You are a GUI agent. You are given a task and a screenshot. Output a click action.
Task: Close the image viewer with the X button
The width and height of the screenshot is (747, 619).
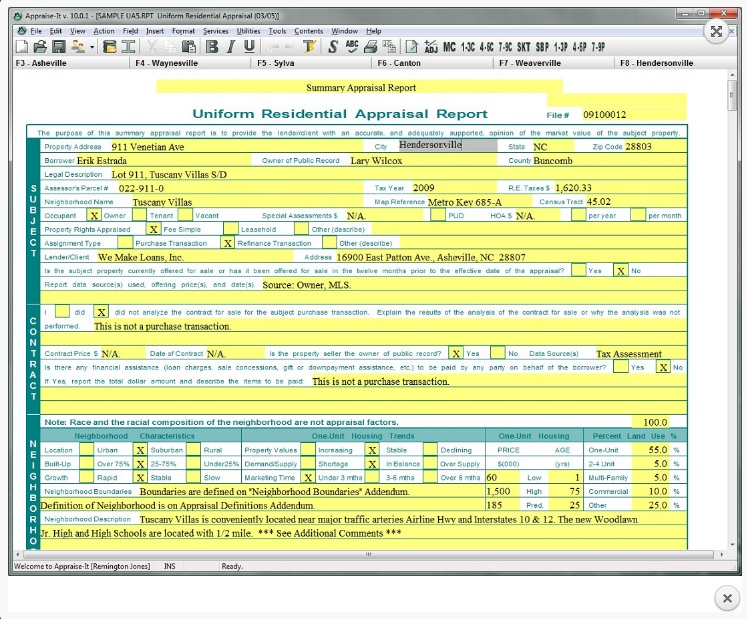pos(727,598)
